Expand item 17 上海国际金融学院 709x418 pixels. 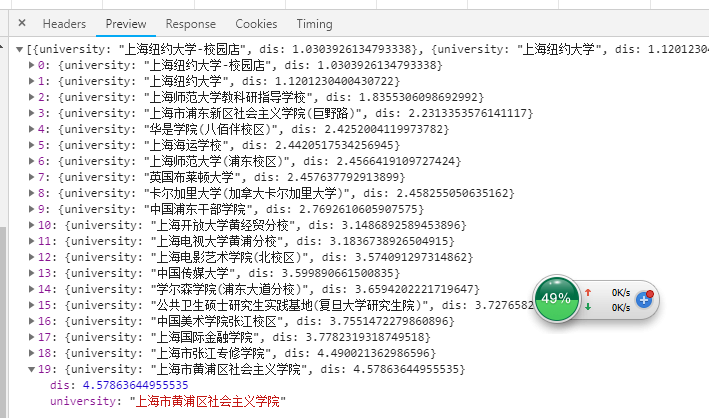(x=32, y=337)
